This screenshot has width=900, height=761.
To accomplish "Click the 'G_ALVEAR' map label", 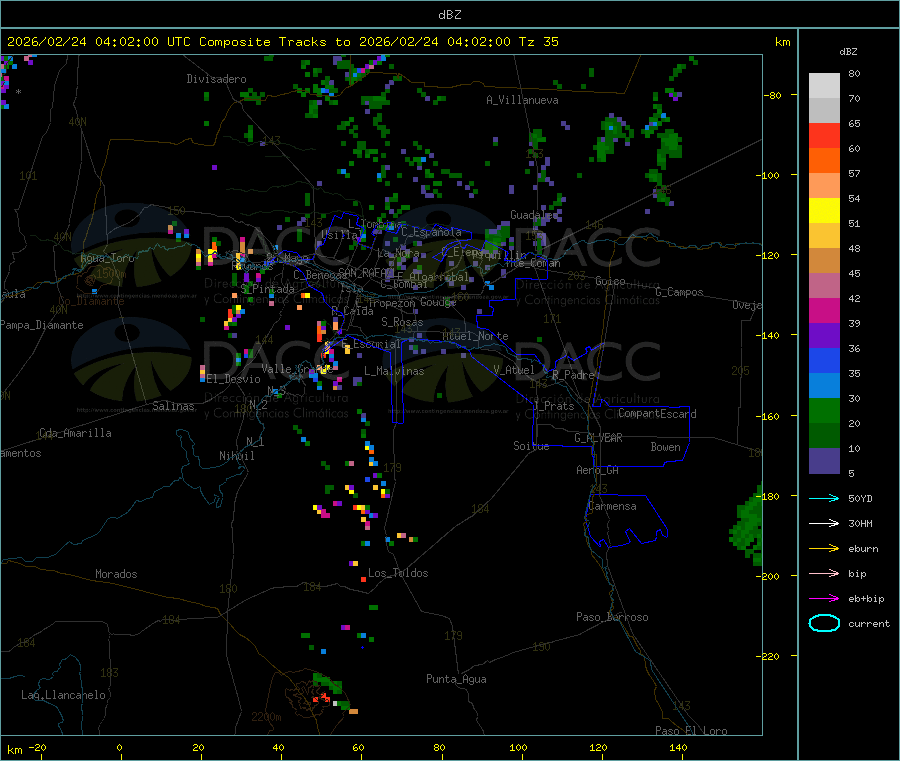I will (598, 438).
